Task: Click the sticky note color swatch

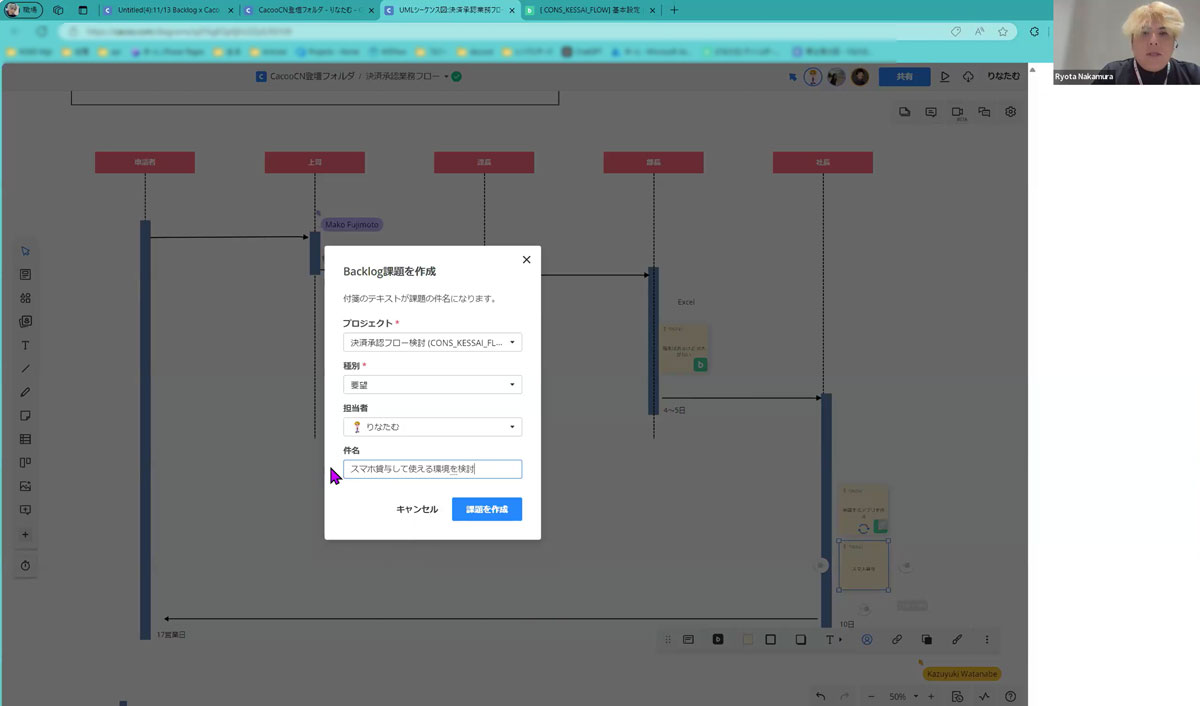Action: (746, 640)
